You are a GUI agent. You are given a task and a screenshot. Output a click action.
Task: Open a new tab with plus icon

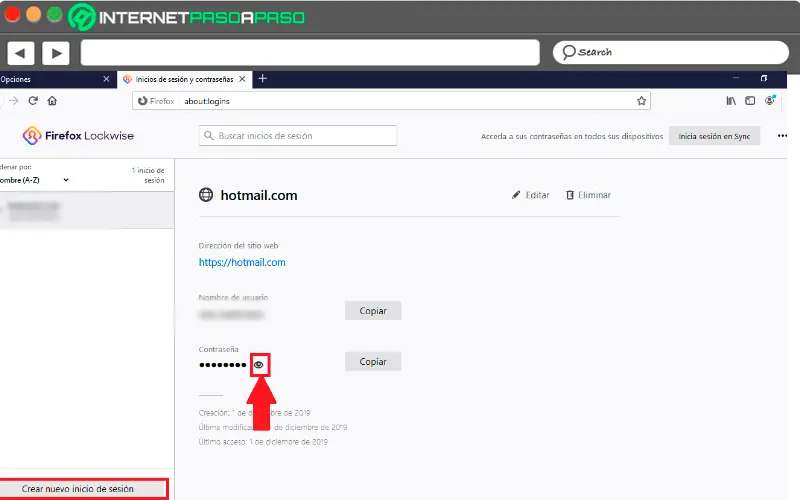pos(263,79)
